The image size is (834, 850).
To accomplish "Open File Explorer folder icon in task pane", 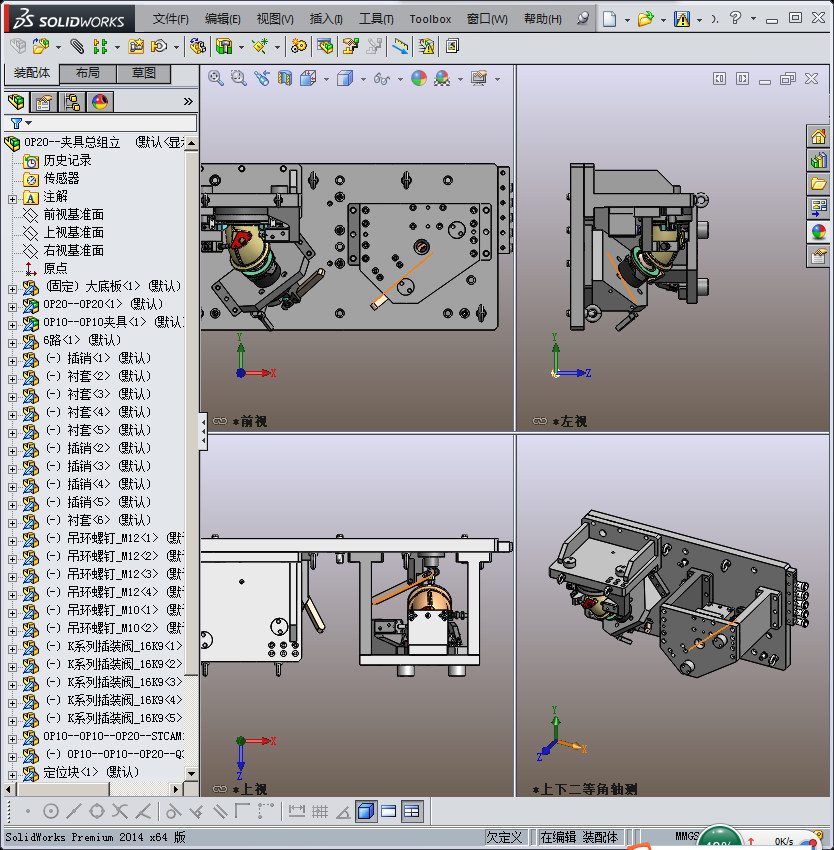I will (818, 184).
